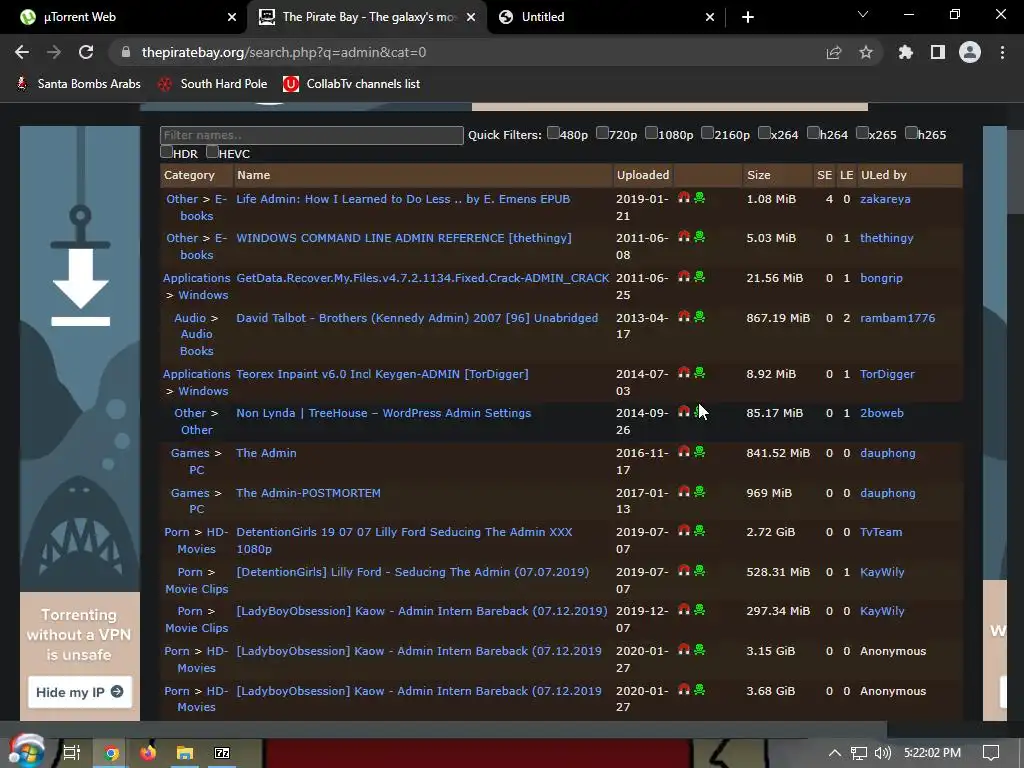
Task: Open the Chrome profile avatar
Action: coord(970,52)
